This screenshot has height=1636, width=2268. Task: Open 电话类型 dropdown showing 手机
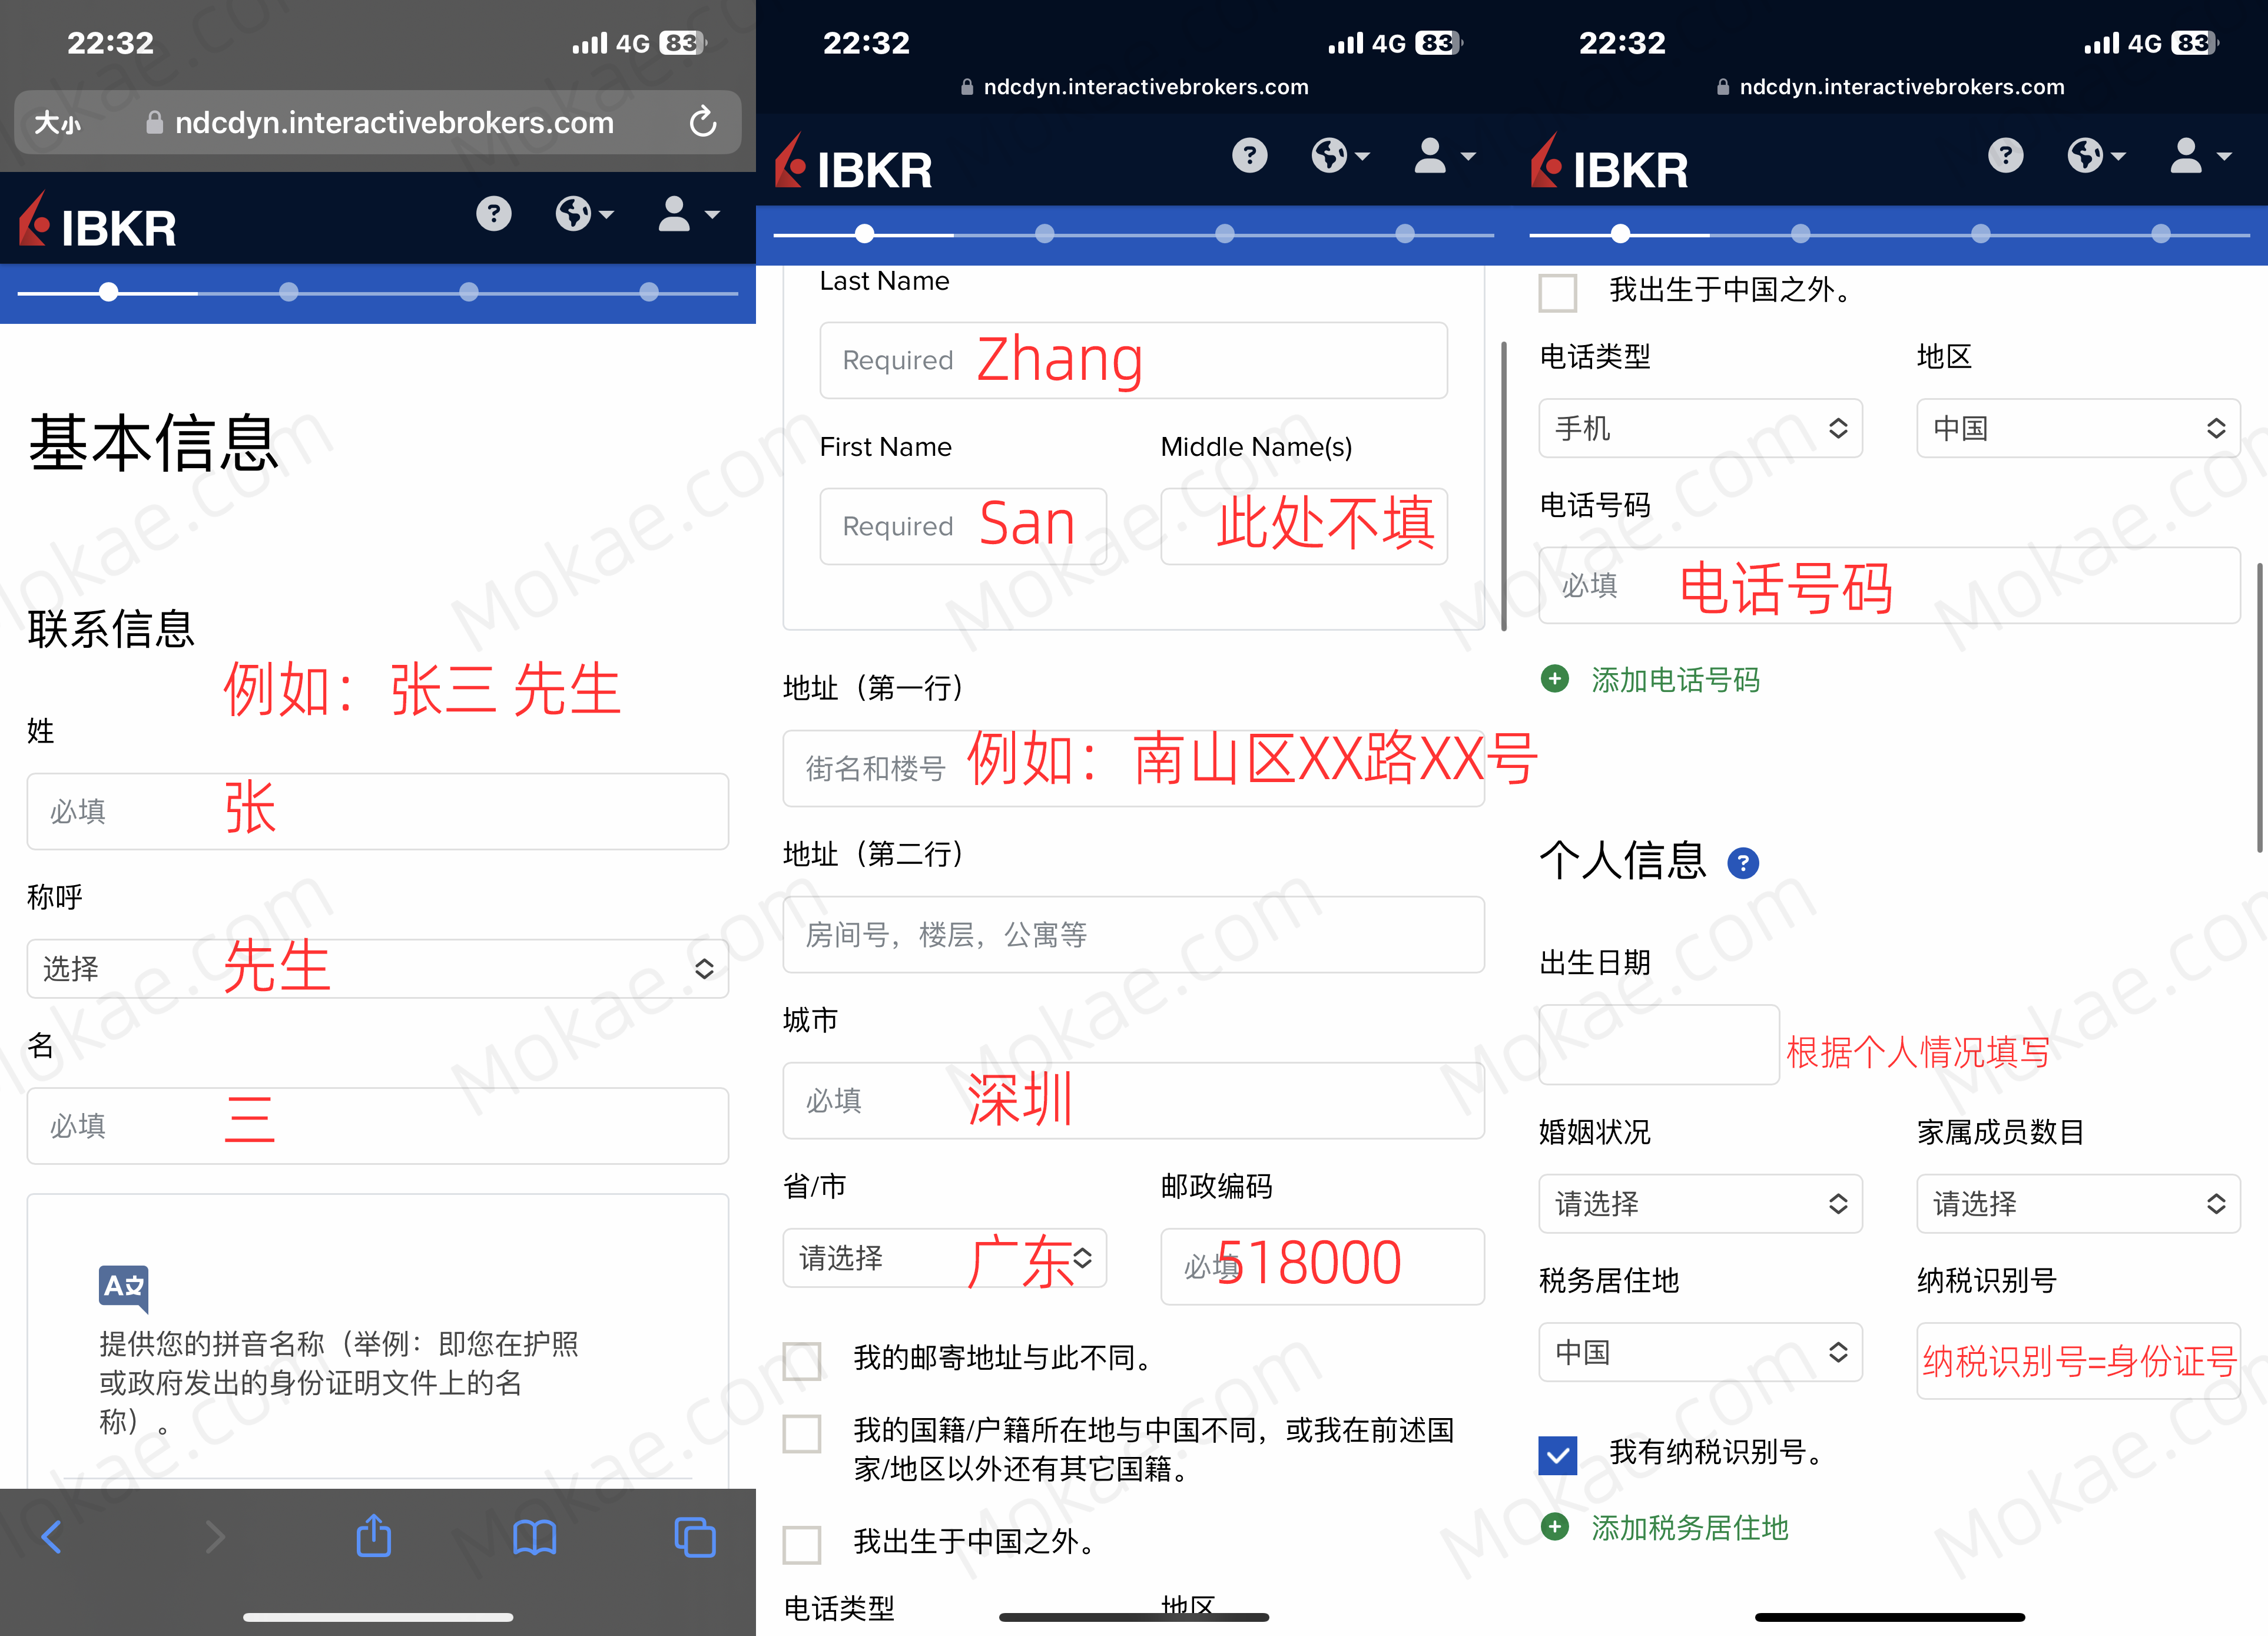(x=1700, y=428)
